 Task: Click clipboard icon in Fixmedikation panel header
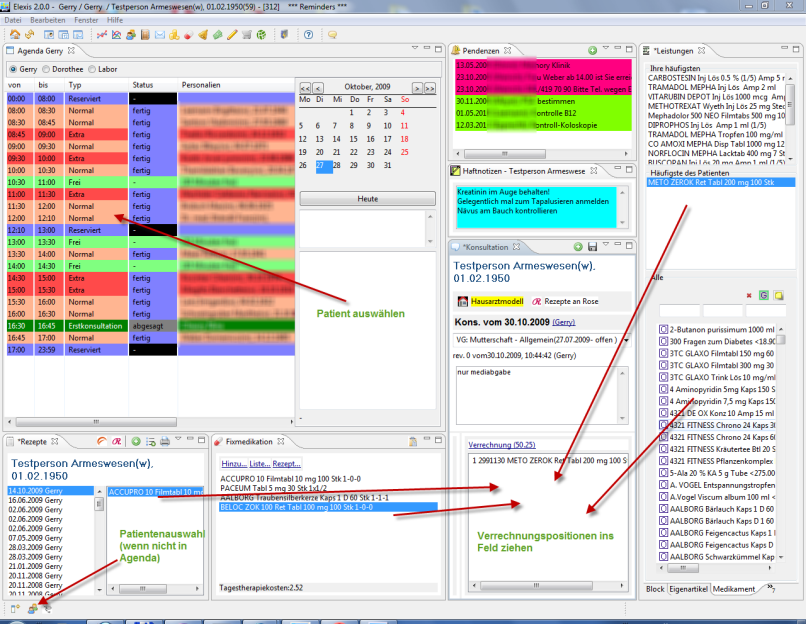click(412, 441)
